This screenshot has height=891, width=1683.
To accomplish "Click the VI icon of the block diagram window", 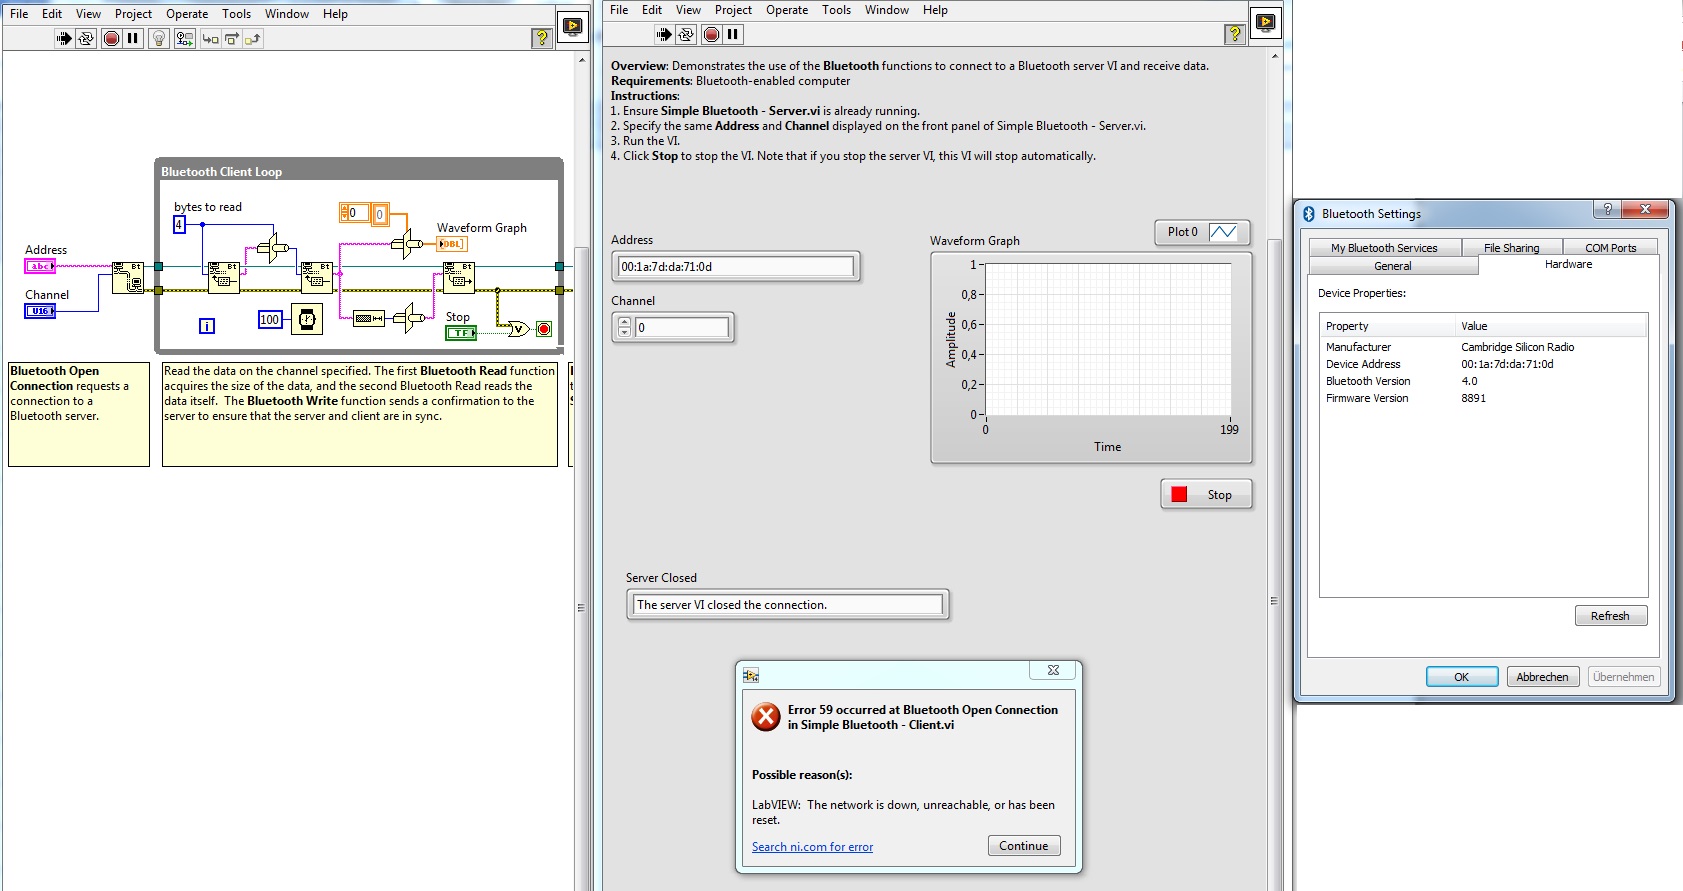I will (x=573, y=26).
